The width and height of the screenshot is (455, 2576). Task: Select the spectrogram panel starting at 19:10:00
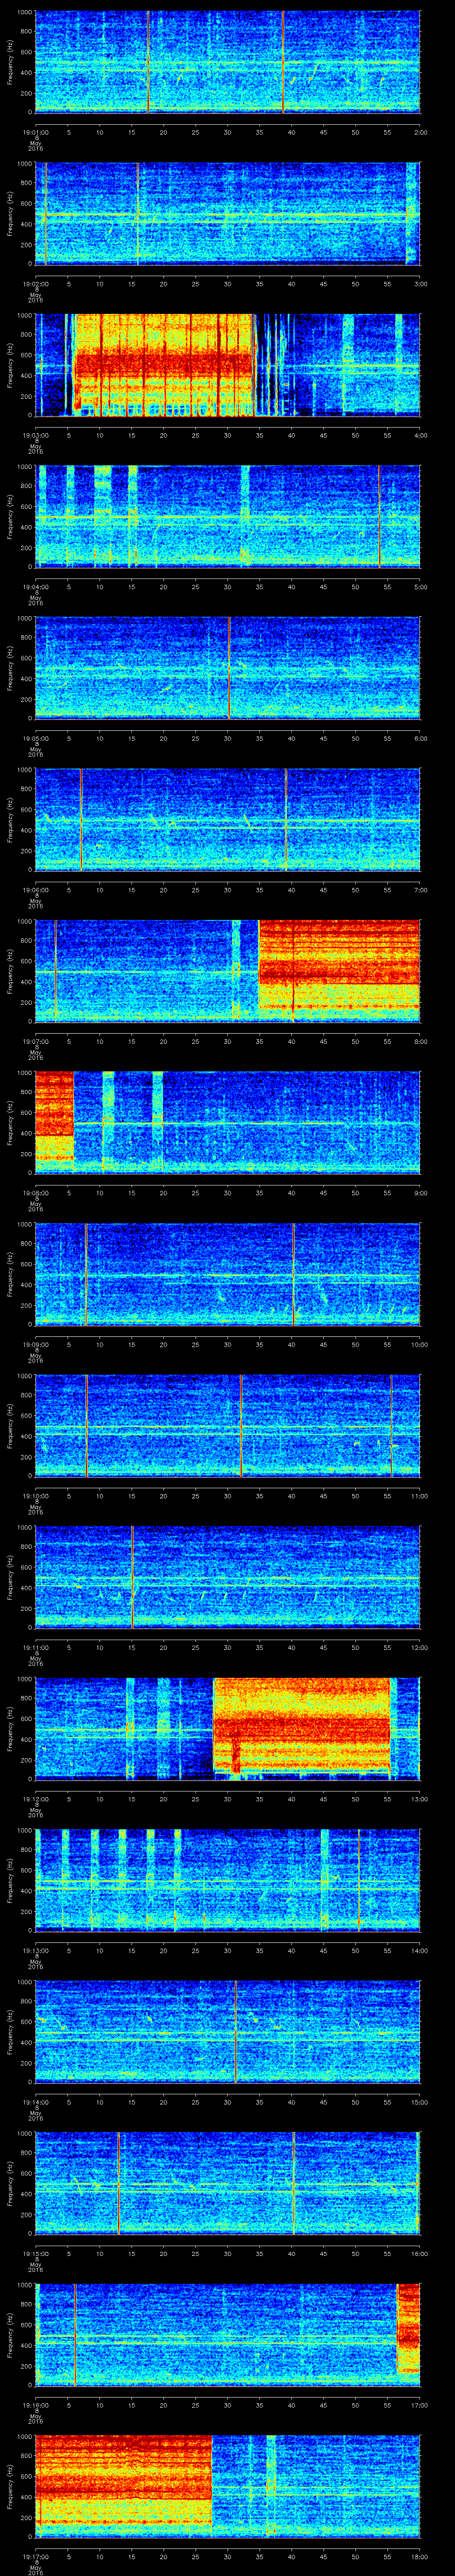pos(228,1425)
